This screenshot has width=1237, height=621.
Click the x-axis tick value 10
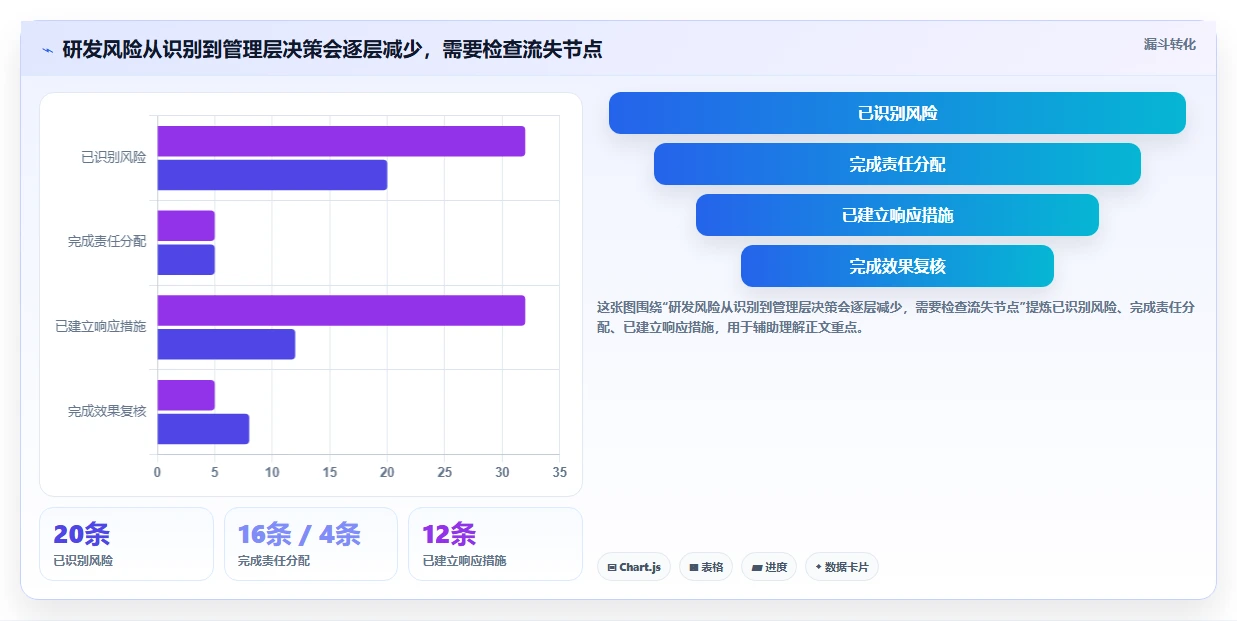pos(272,472)
